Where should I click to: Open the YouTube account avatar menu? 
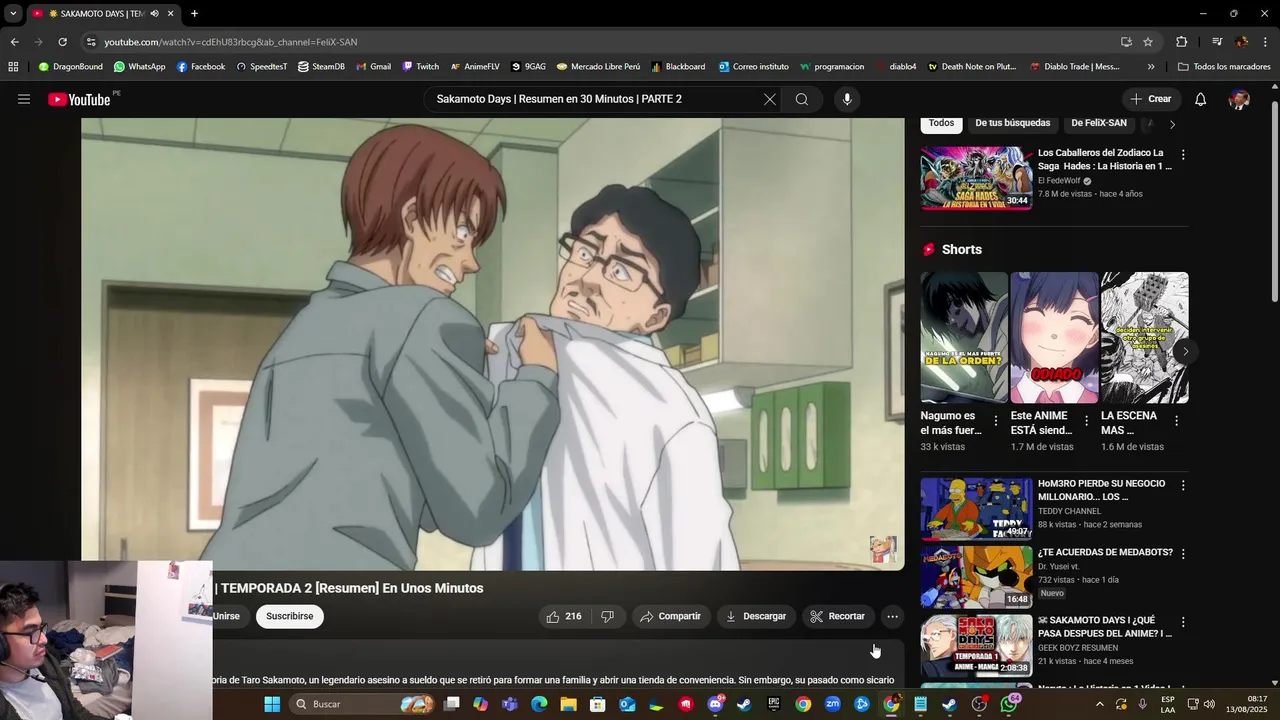pyautogui.click(x=1239, y=99)
